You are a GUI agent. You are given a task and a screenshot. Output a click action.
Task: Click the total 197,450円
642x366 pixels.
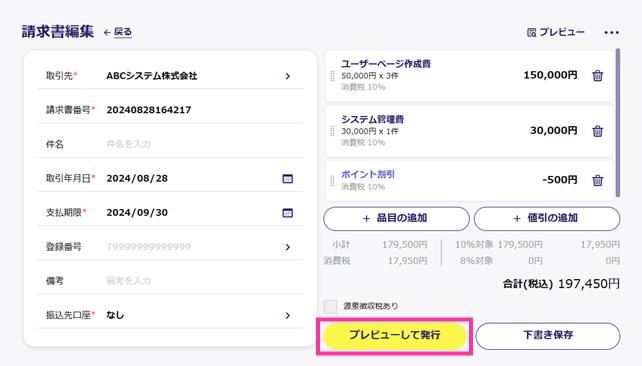589,284
